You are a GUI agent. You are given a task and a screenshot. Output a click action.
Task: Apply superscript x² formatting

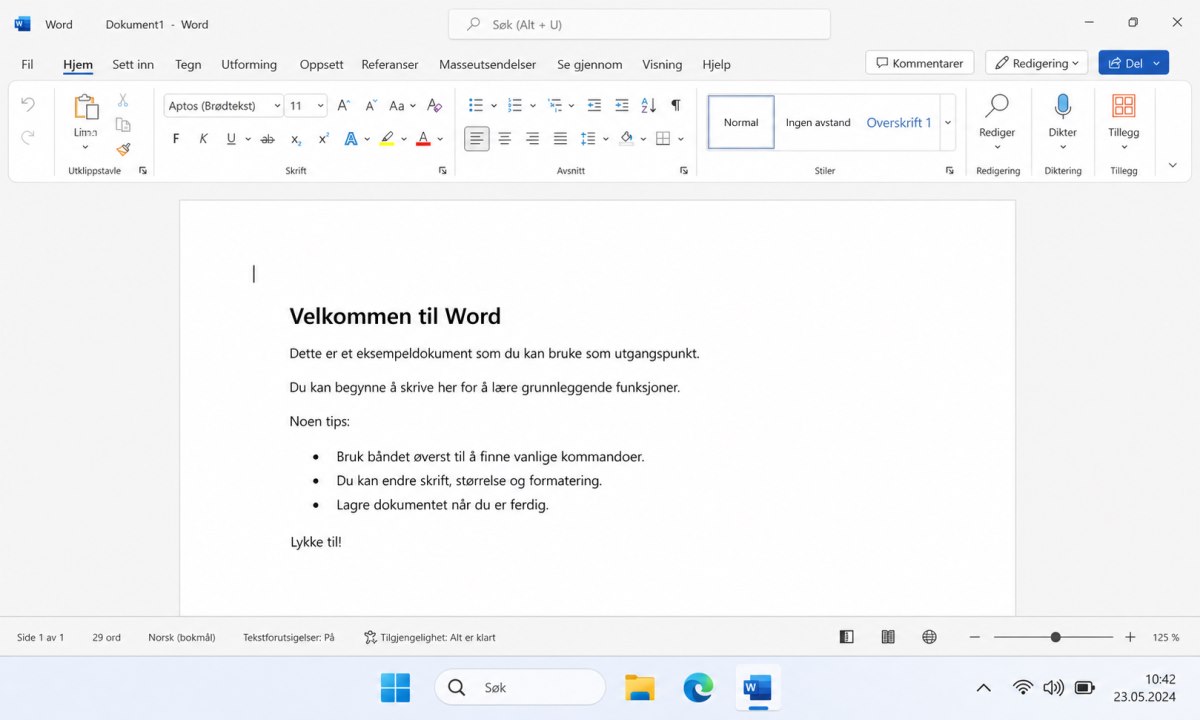[x=323, y=139]
